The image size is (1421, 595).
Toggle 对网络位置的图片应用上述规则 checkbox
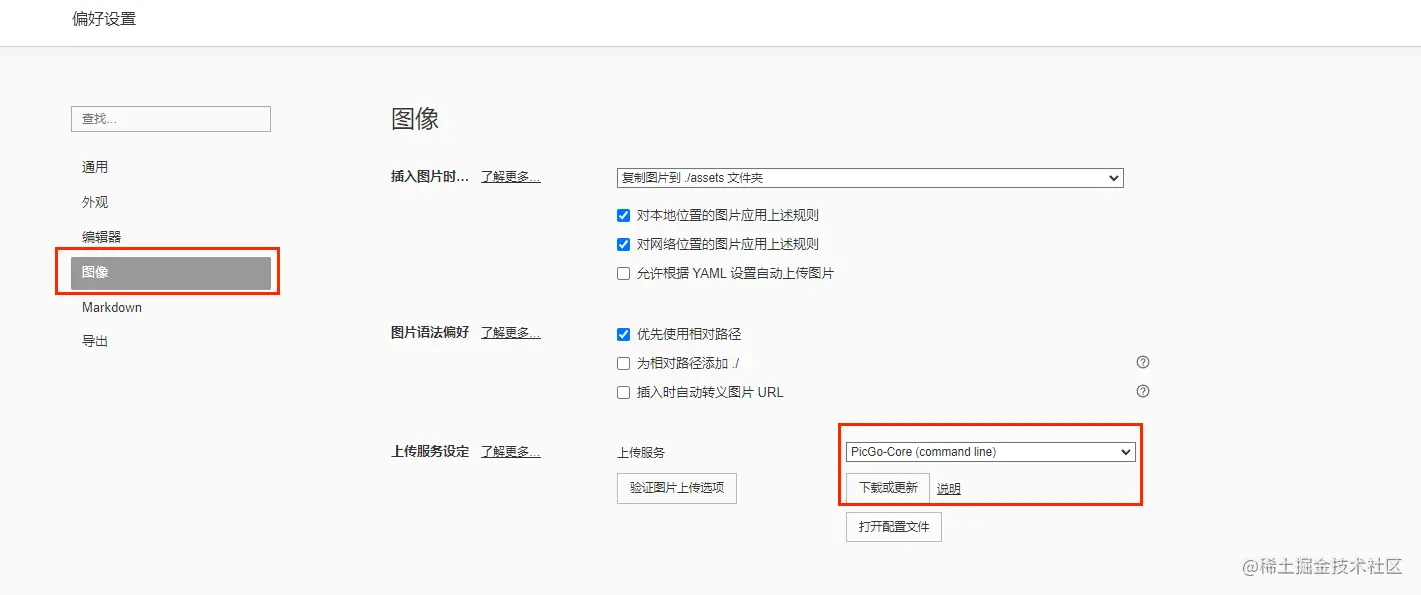pos(624,244)
